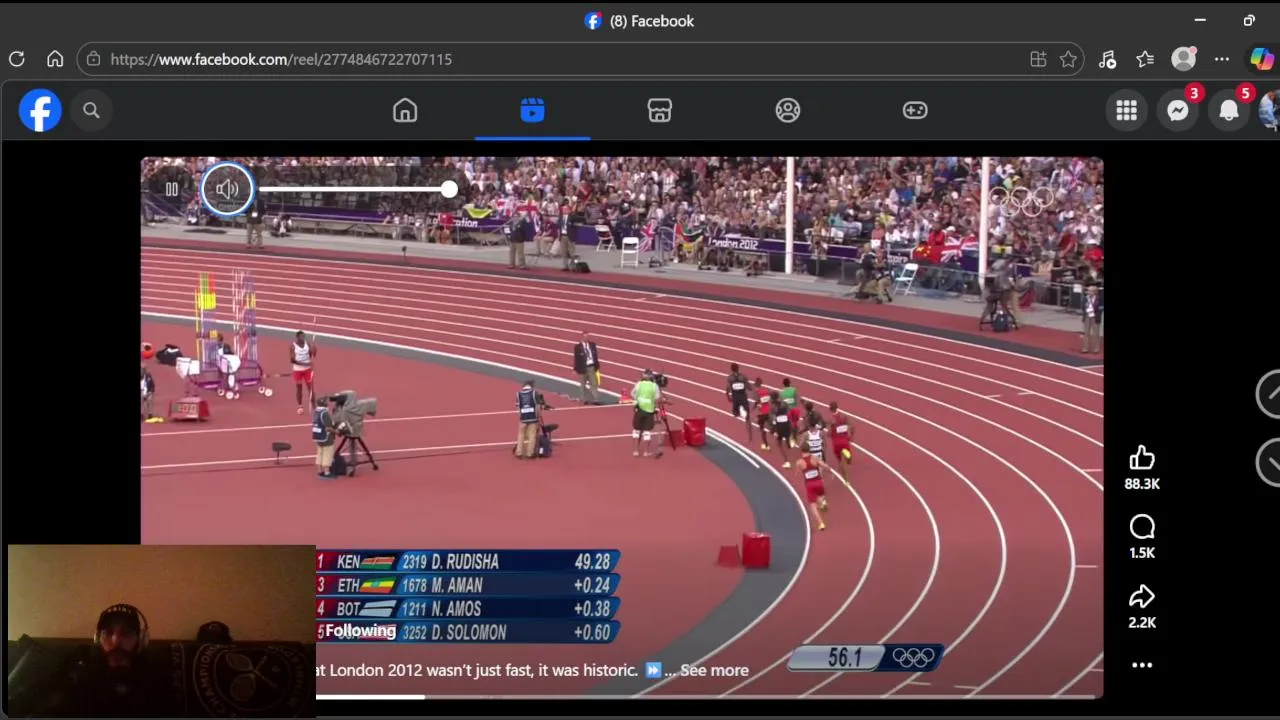
Task: Click the volume slider handle
Action: [x=449, y=189]
